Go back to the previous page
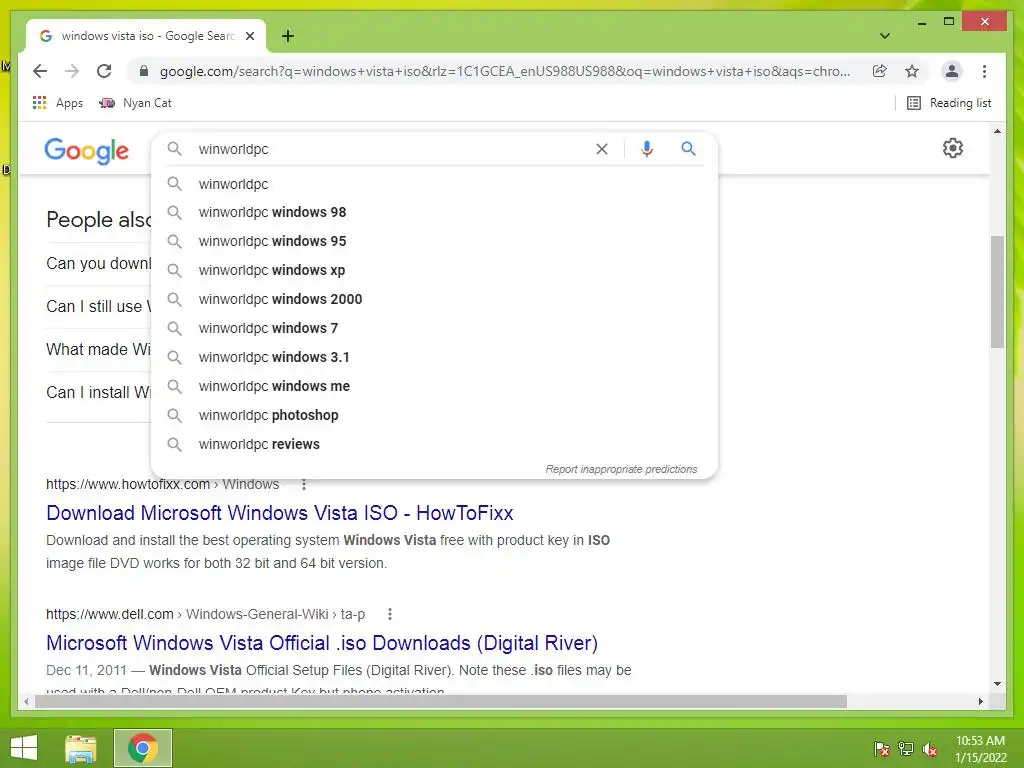This screenshot has width=1024, height=768. [40, 71]
